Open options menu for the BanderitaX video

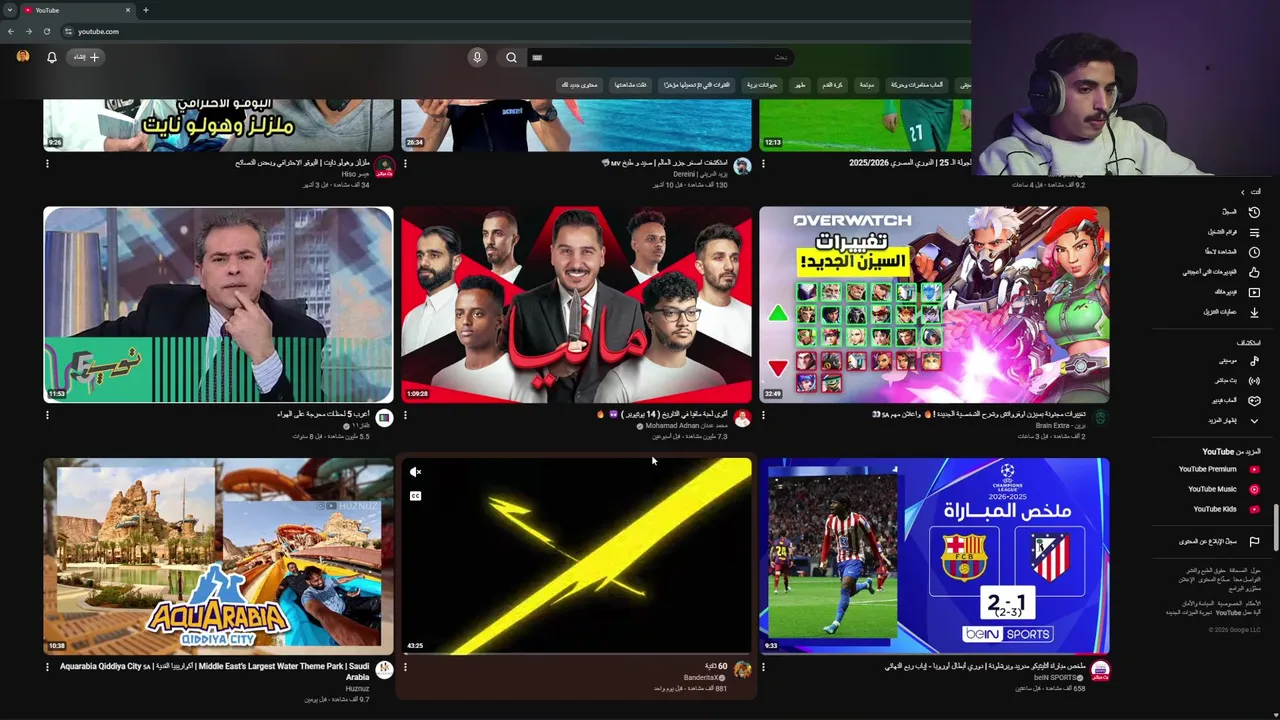point(405,667)
